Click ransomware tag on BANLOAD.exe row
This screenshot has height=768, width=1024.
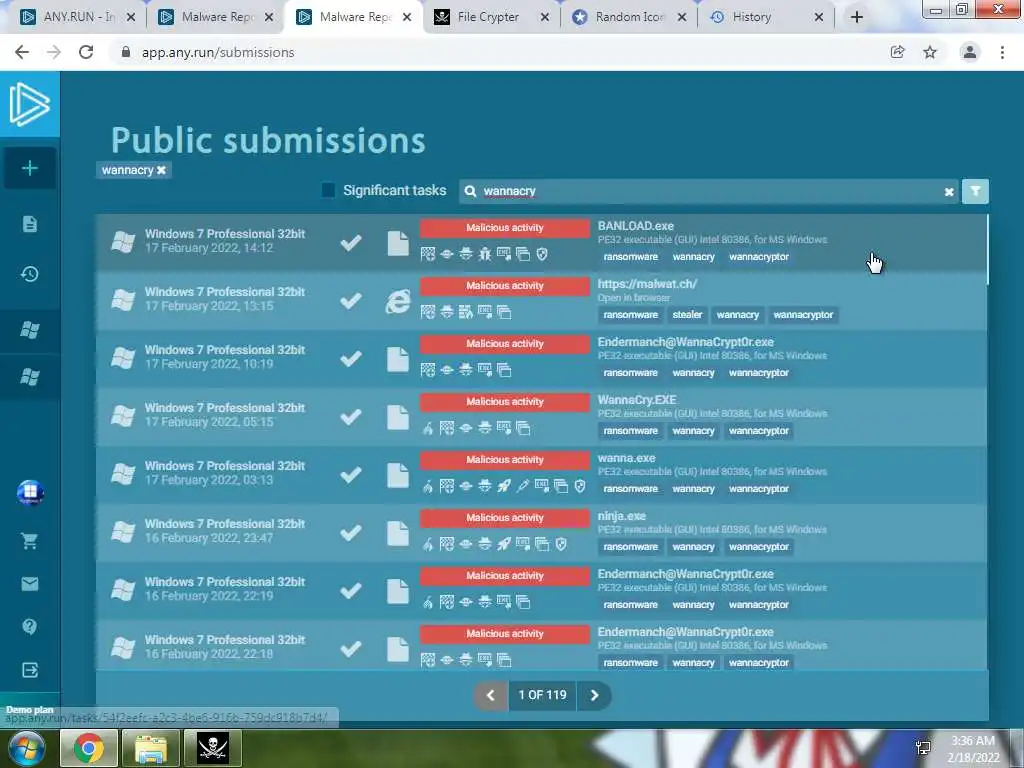[x=630, y=257]
